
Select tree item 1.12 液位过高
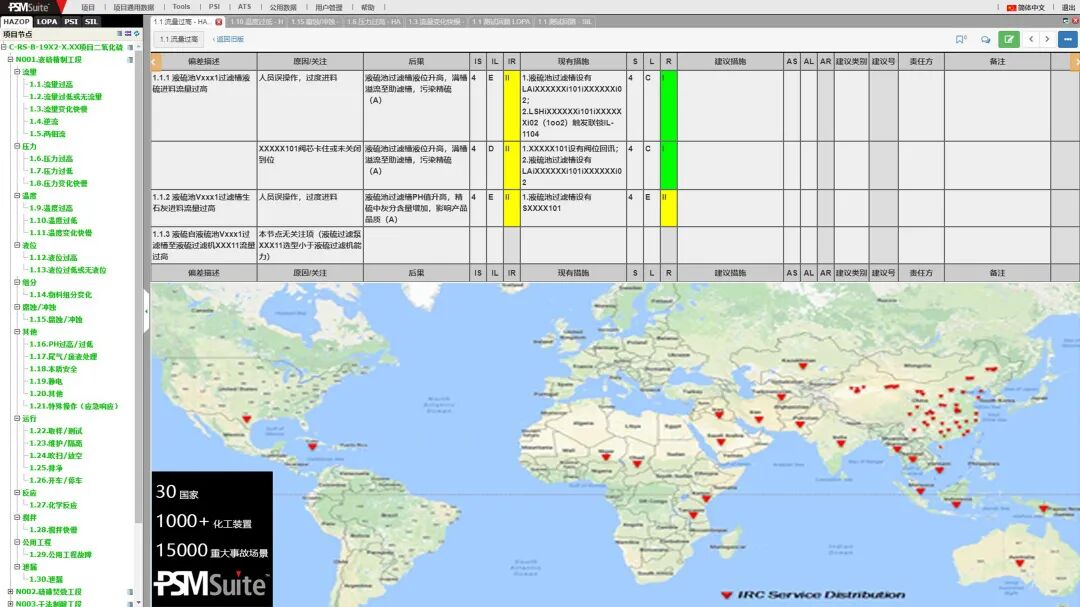(53, 258)
